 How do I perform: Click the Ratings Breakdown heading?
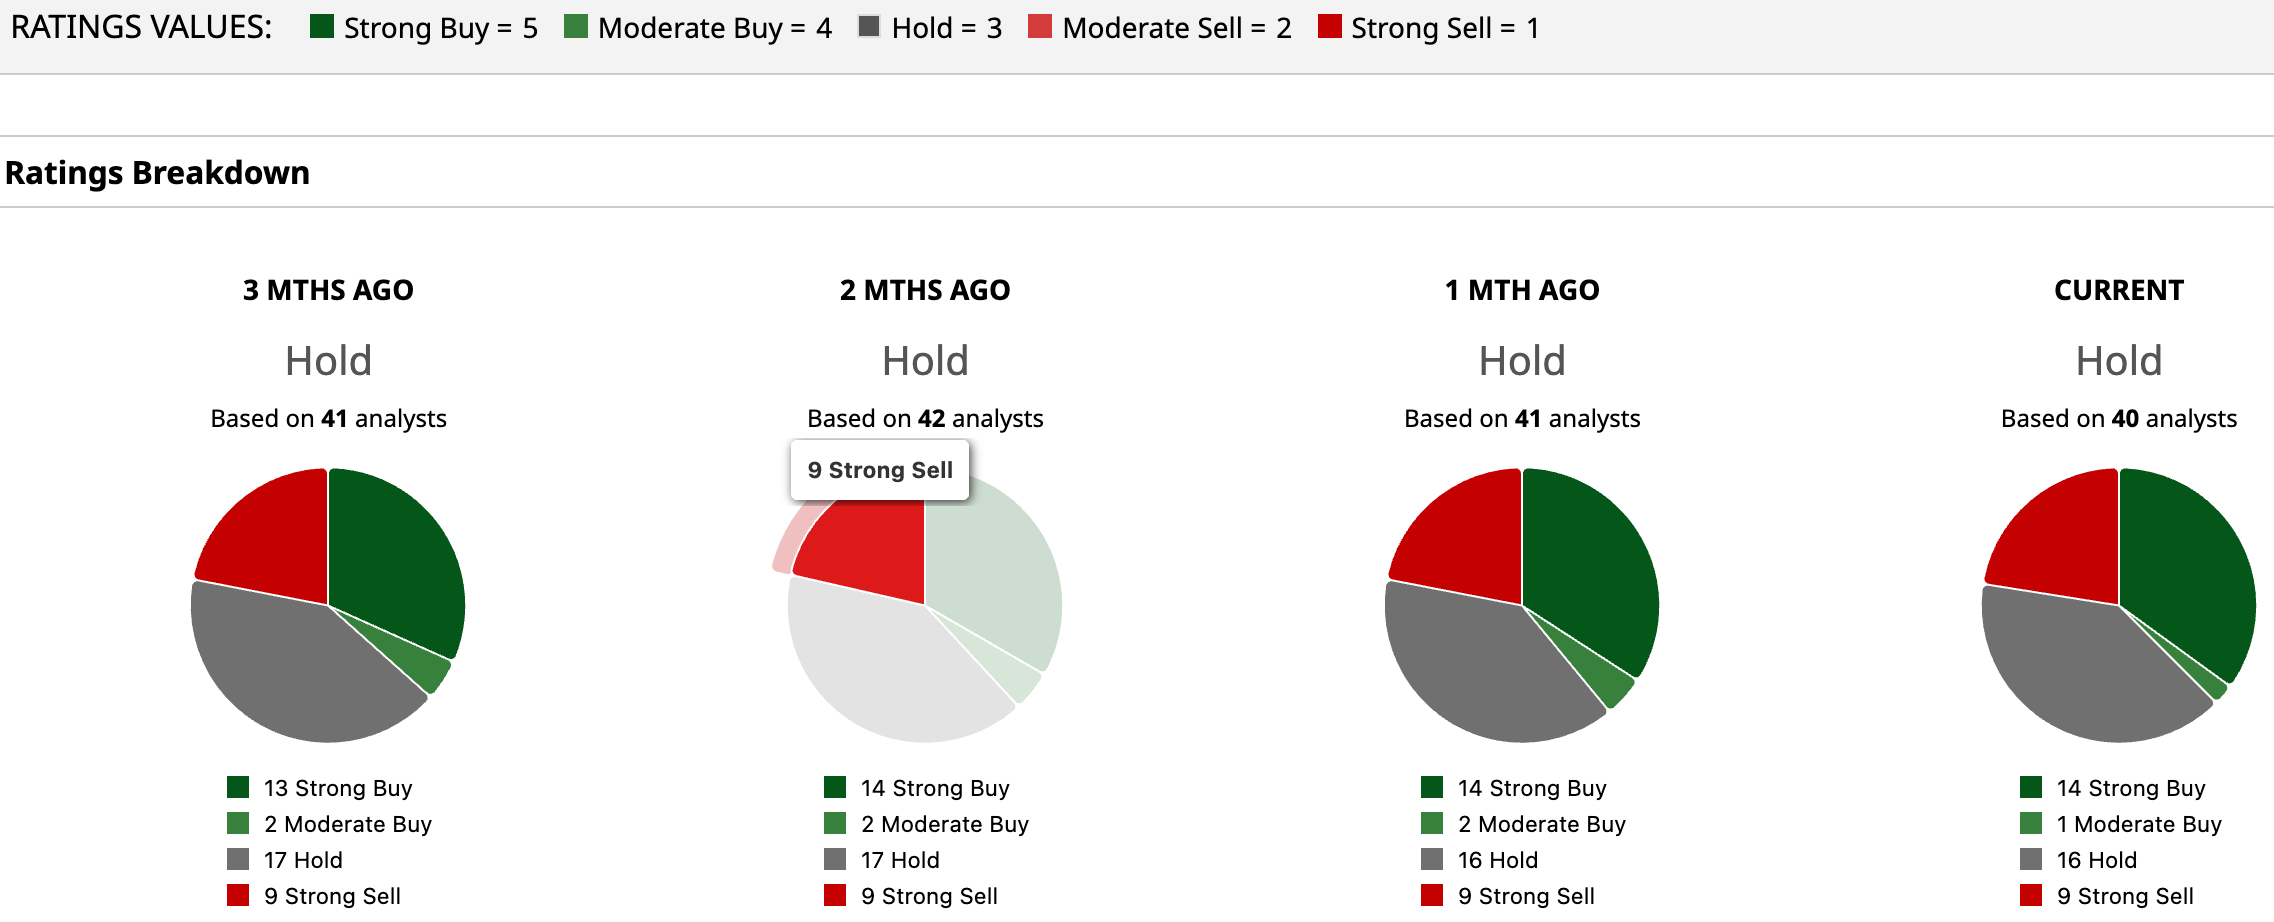(x=157, y=173)
